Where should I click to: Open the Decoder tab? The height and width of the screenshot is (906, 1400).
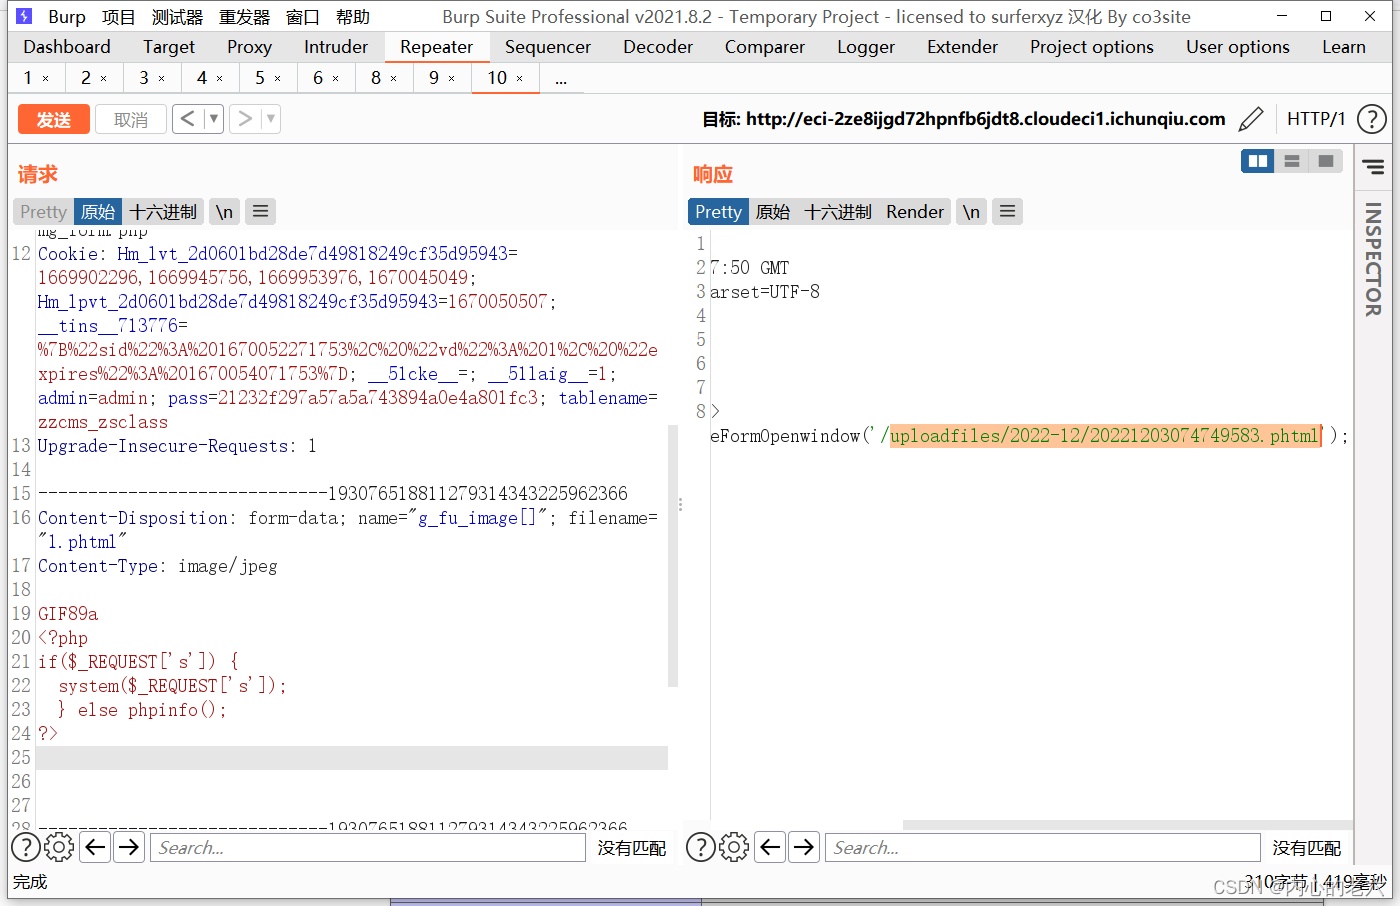coord(658,47)
